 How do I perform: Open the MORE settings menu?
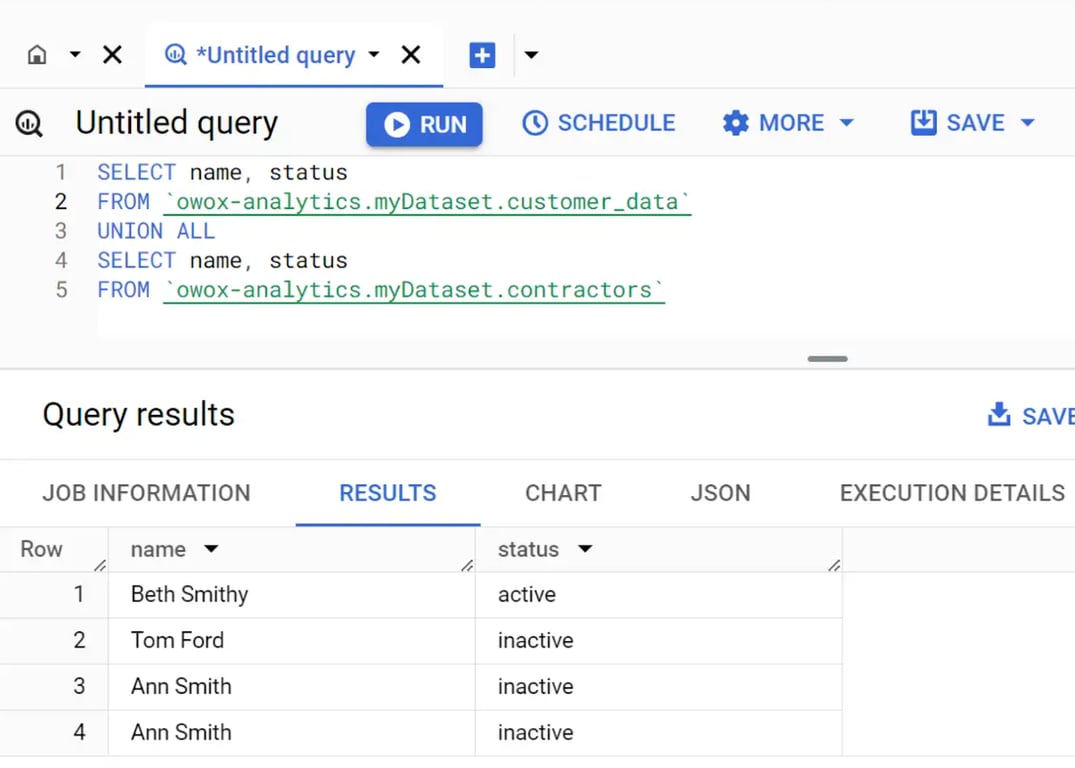(788, 123)
